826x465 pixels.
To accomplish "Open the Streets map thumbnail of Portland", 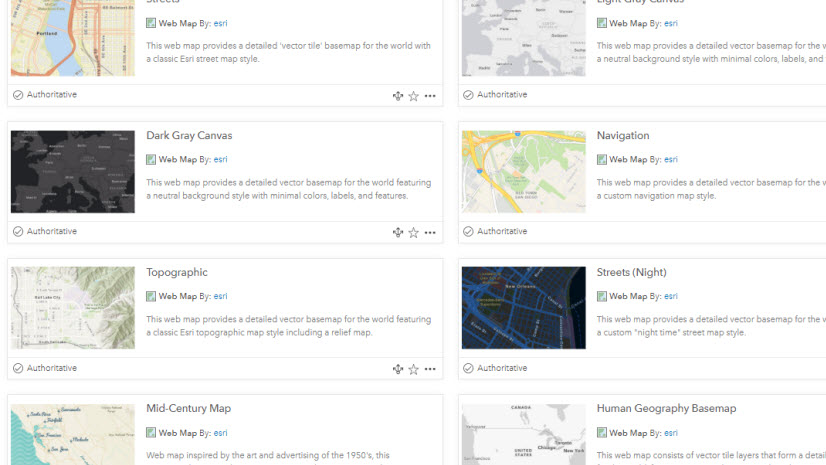I will pos(73,37).
